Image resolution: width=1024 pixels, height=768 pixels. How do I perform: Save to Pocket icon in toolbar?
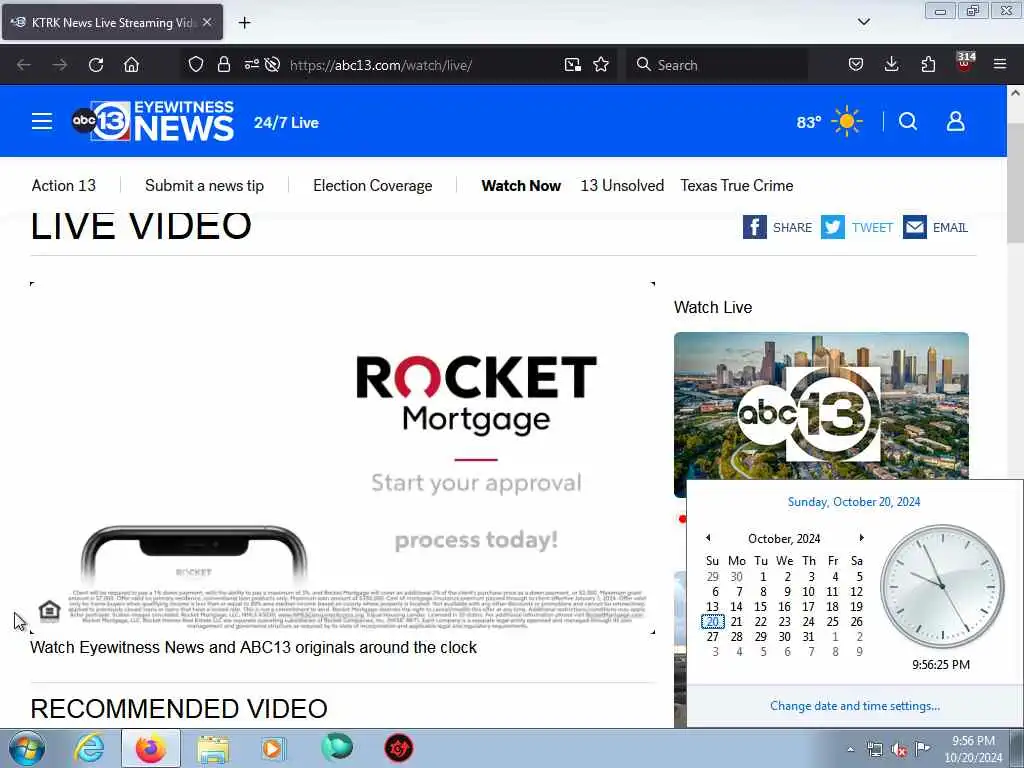856,64
